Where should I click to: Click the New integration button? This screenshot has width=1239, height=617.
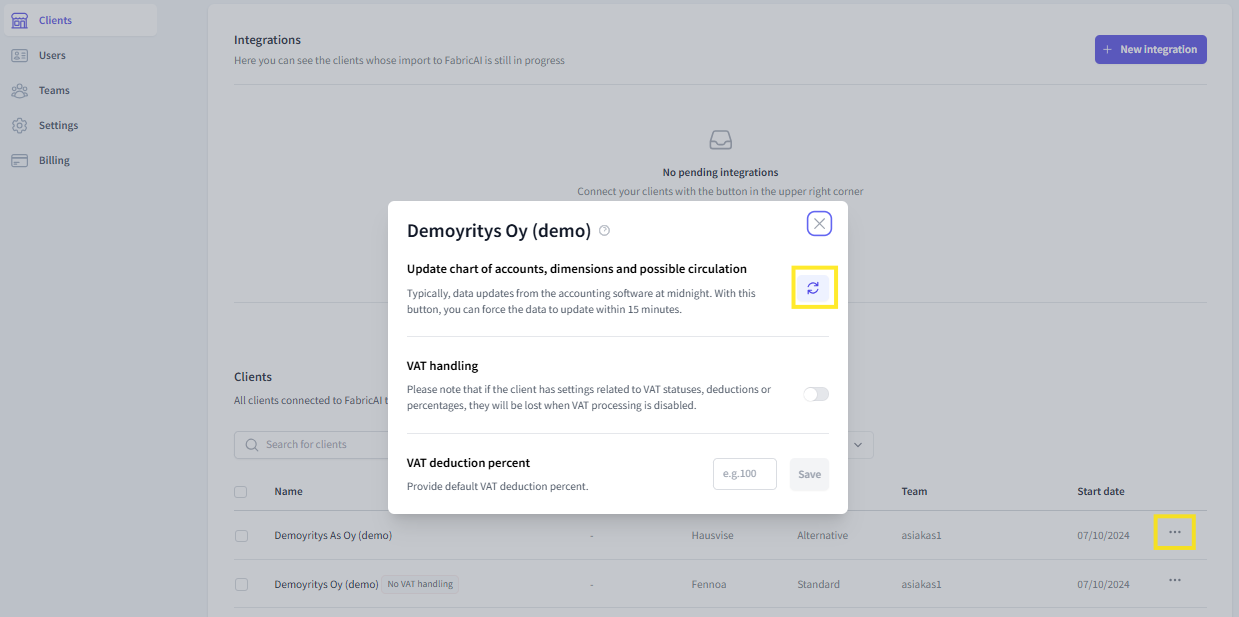click(1150, 49)
